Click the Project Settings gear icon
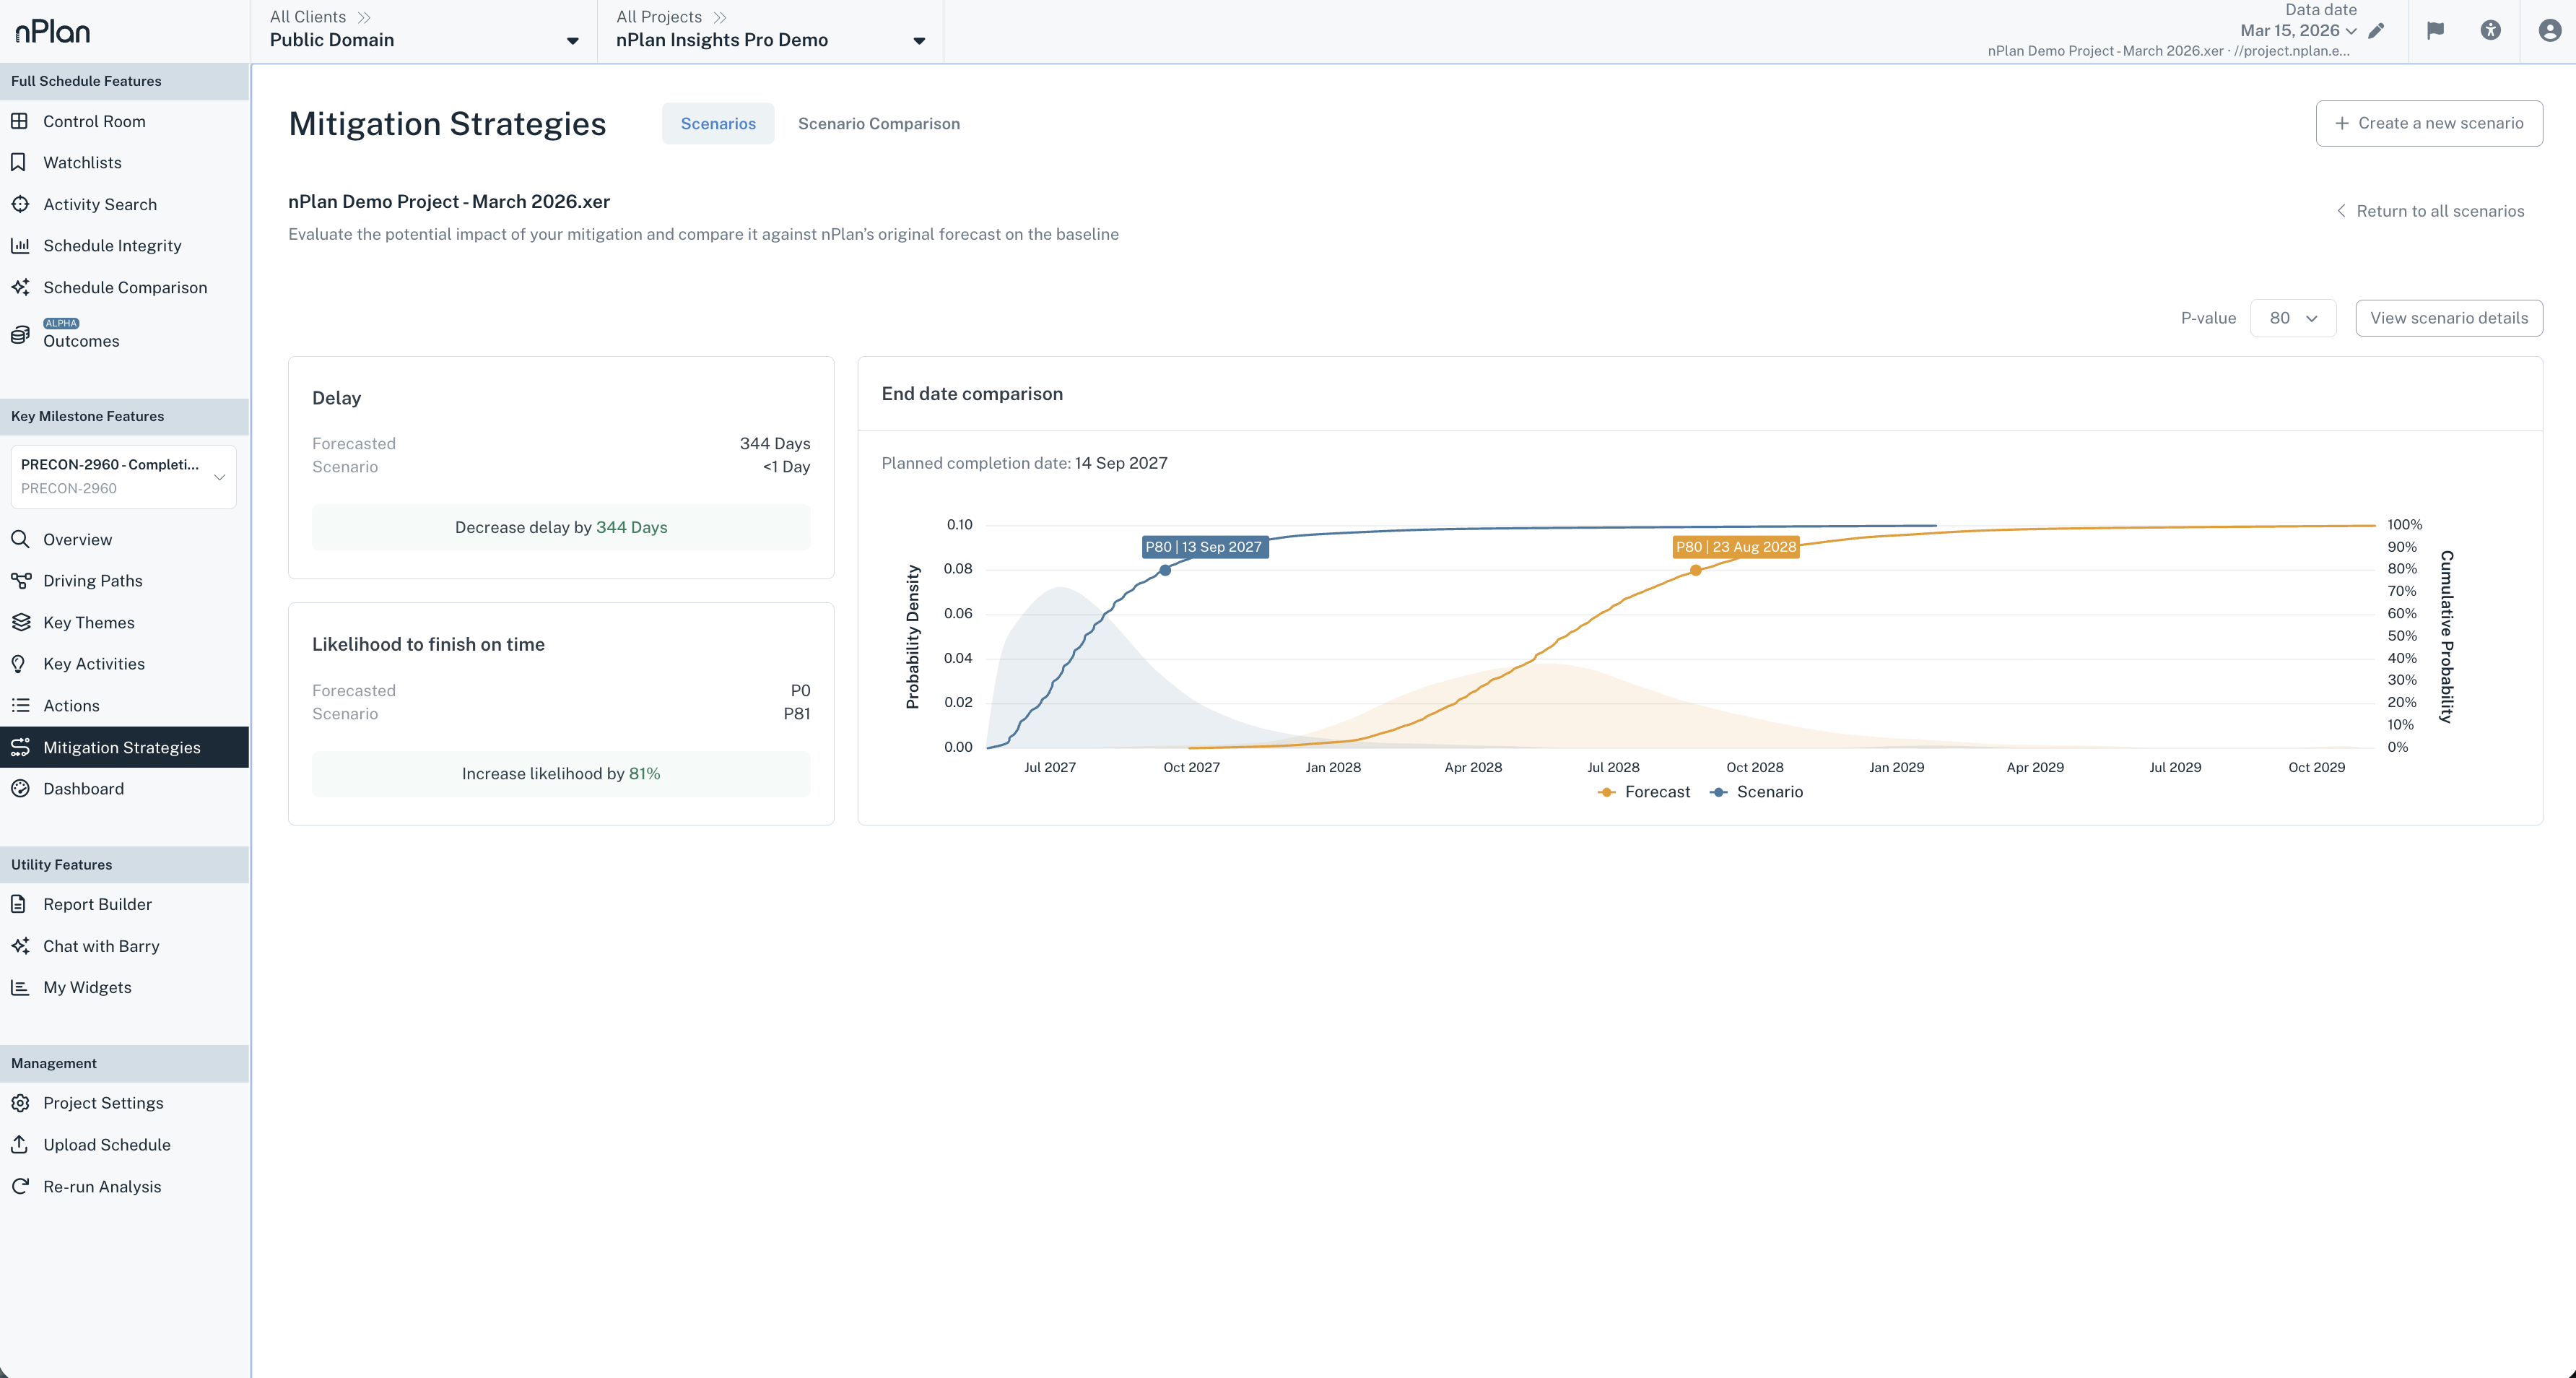Screen dimensions: 2576x1378 tap(19, 1103)
